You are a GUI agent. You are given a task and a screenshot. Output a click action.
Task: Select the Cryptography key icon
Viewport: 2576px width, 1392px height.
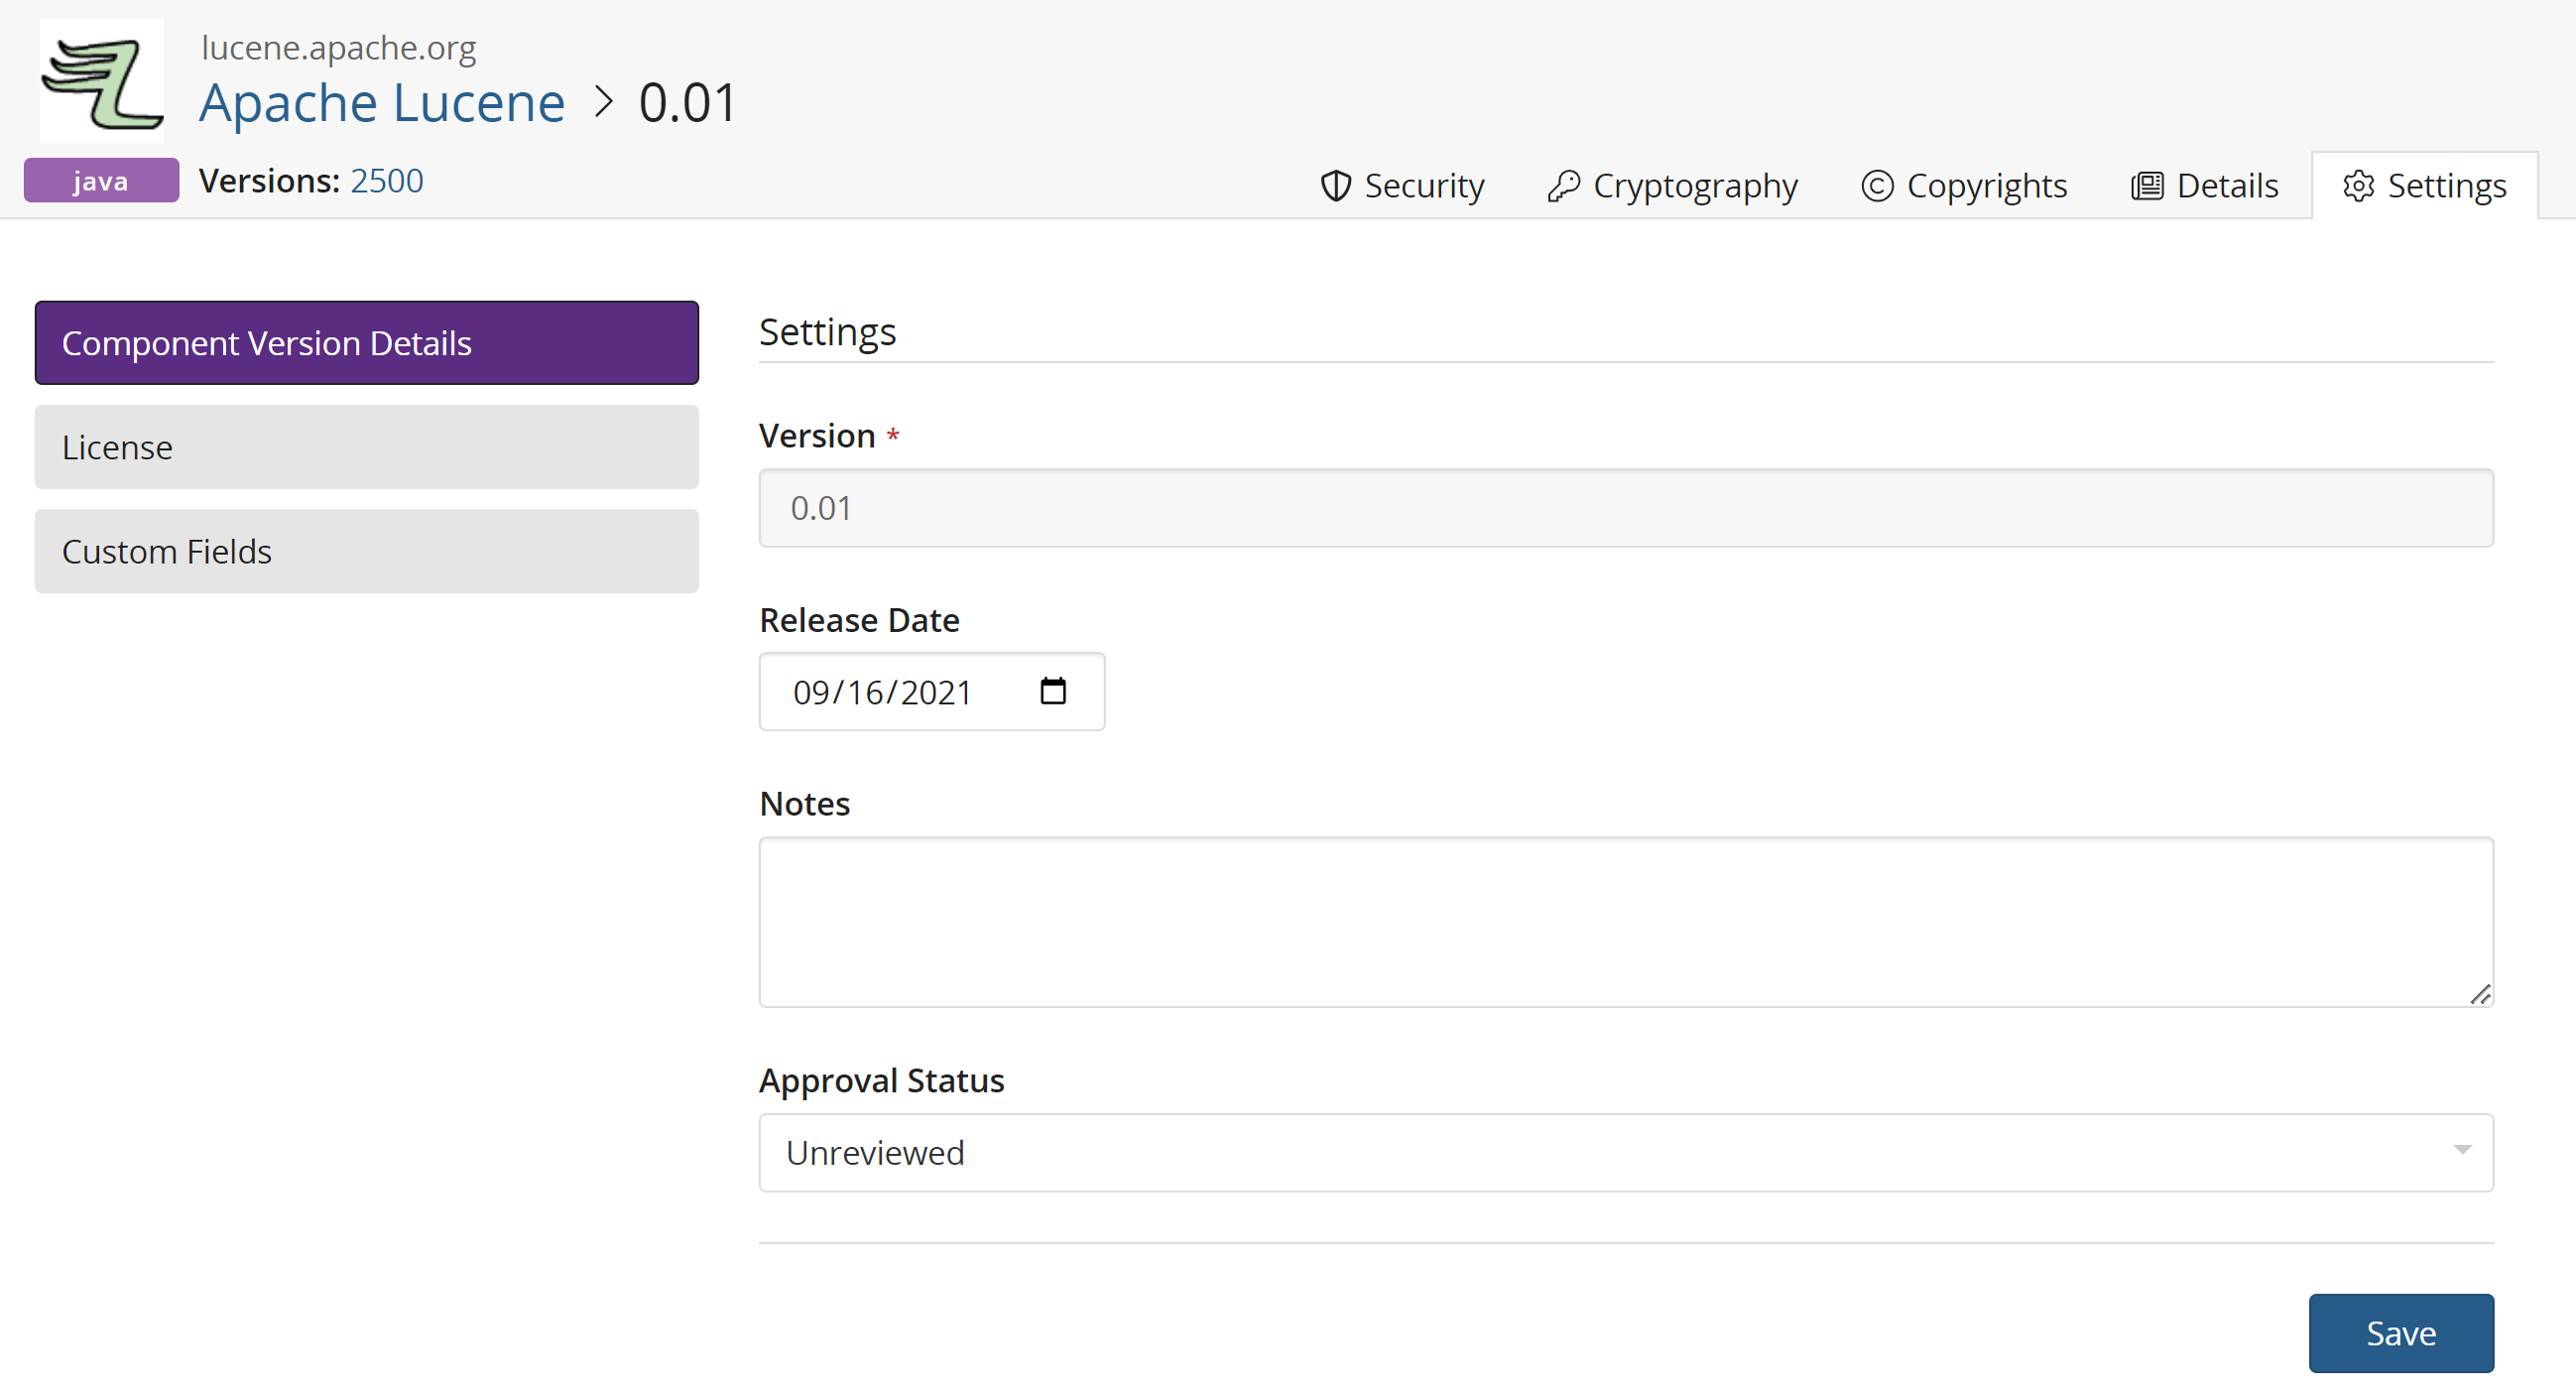pos(1565,185)
